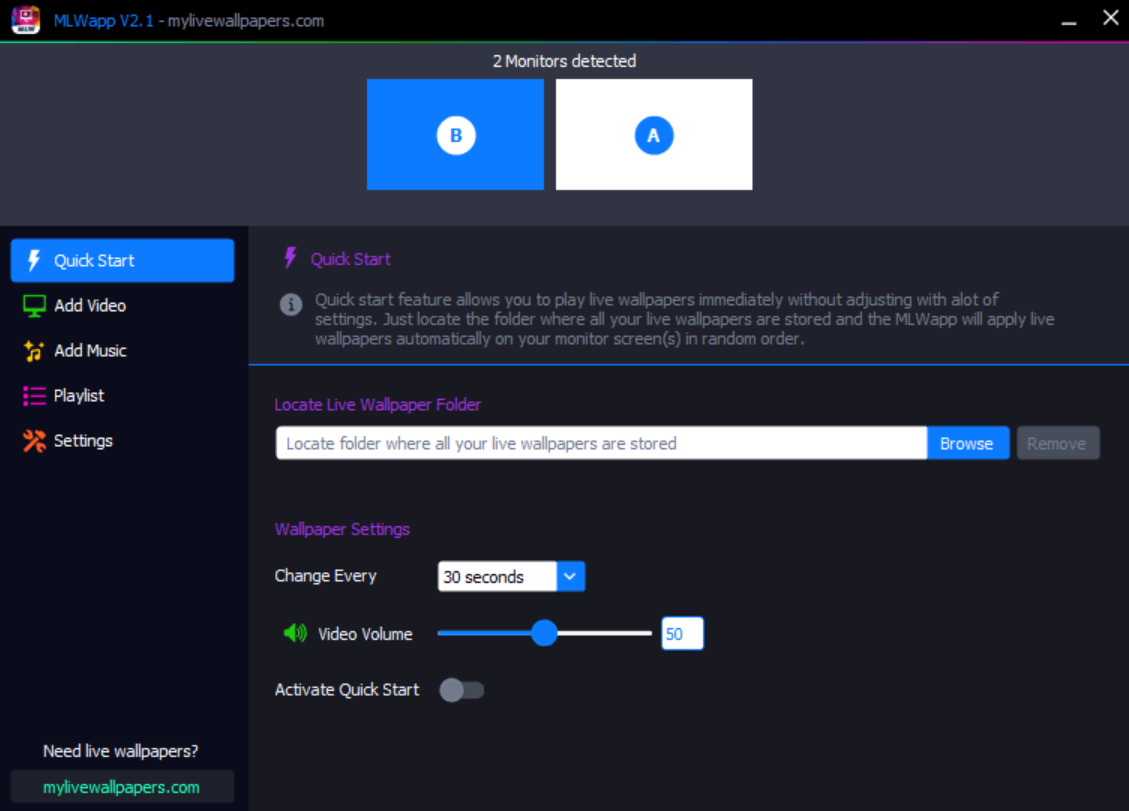Select monitor A circle badge

point(654,135)
